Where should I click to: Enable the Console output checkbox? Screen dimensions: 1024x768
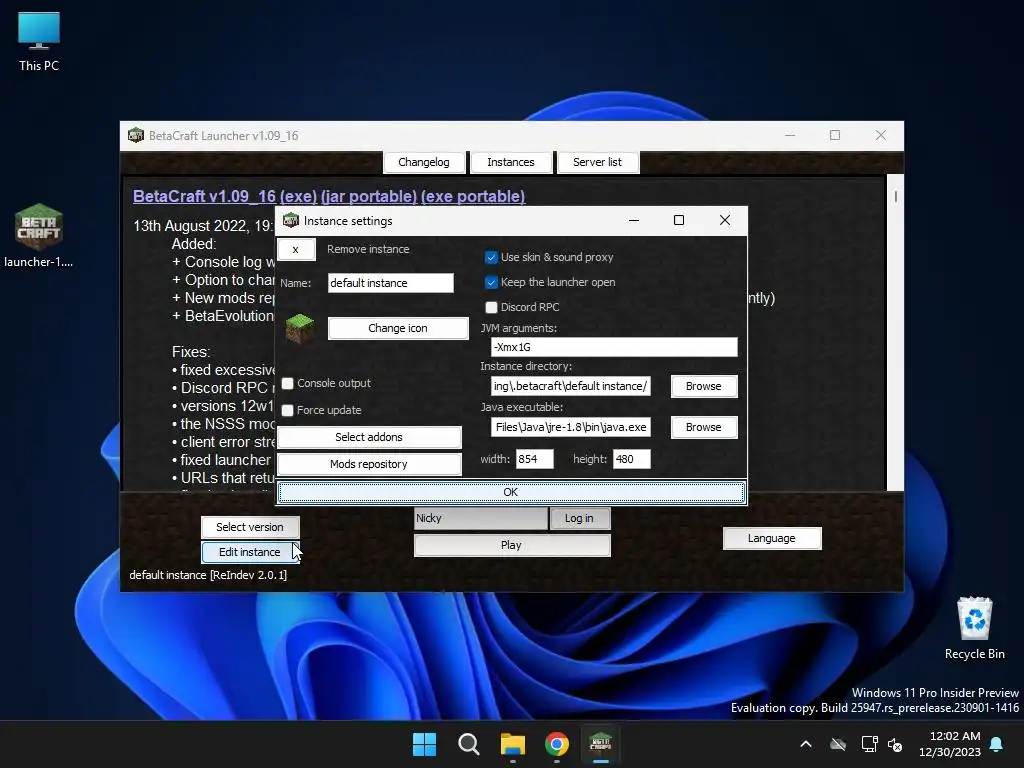tap(287, 383)
